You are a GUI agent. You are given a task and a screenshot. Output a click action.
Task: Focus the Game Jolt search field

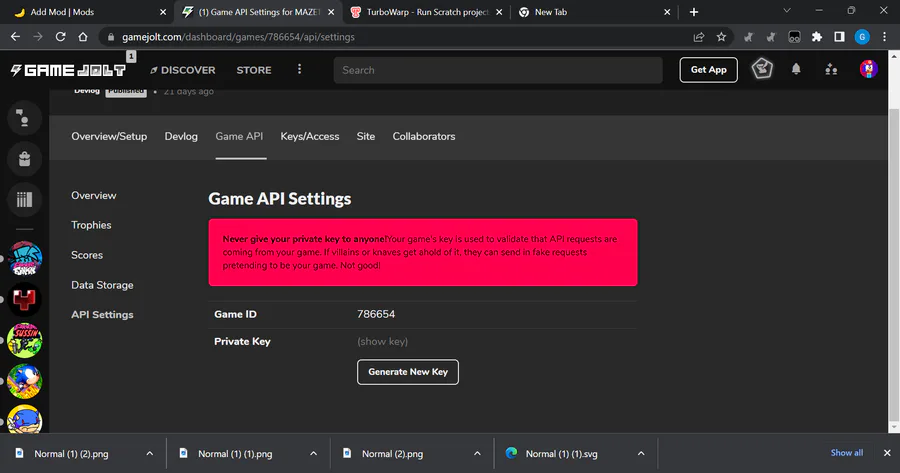pos(498,70)
